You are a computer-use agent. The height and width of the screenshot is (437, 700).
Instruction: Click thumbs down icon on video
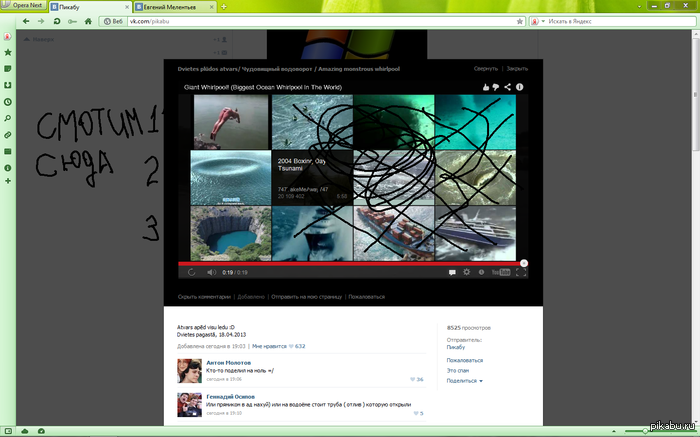(x=496, y=88)
